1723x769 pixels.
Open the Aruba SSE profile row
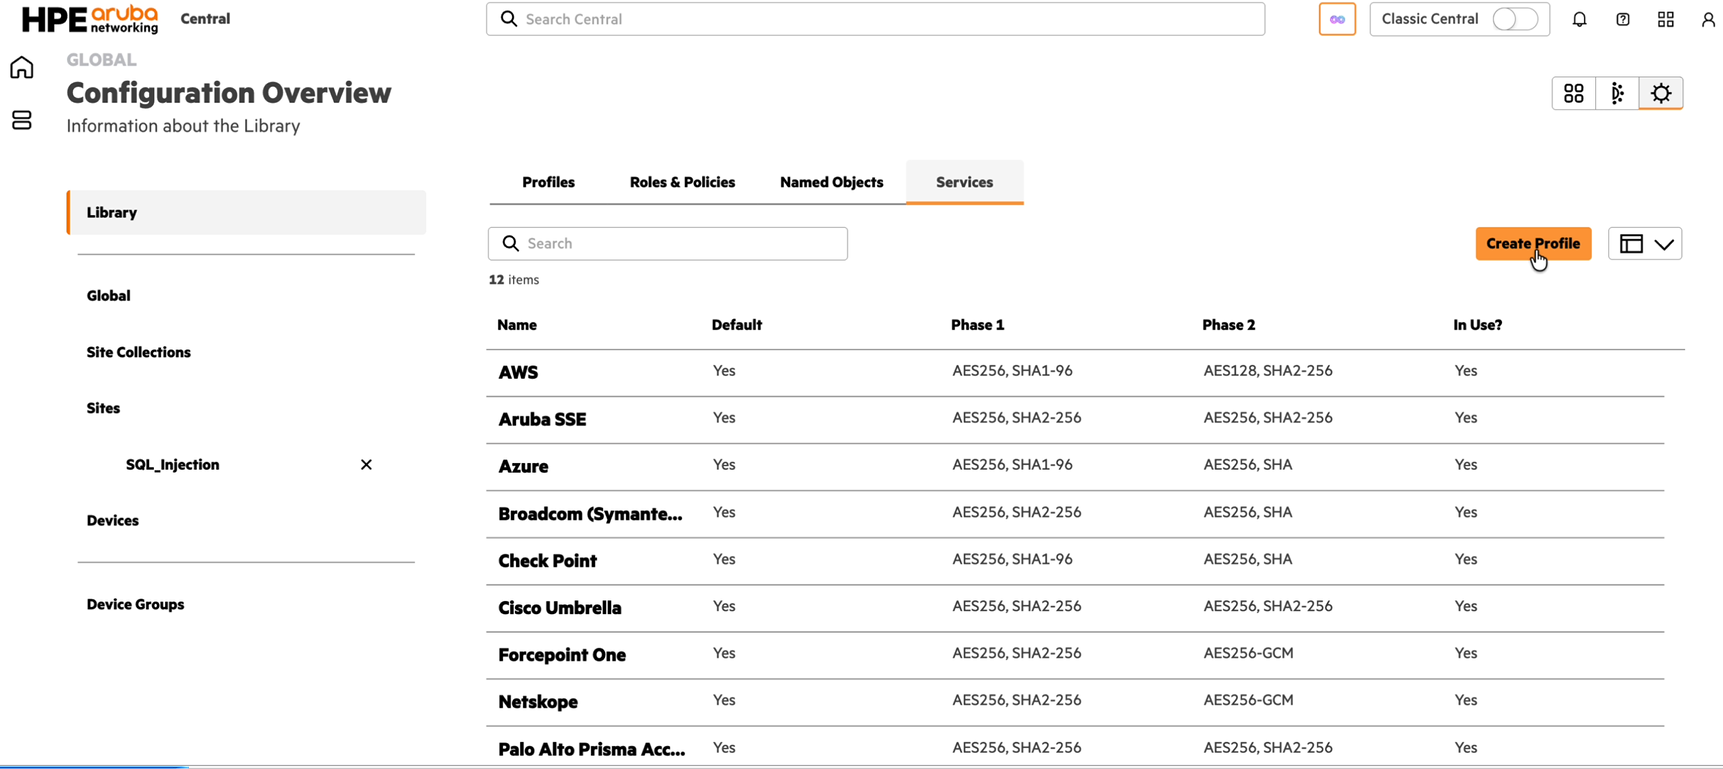click(1075, 420)
